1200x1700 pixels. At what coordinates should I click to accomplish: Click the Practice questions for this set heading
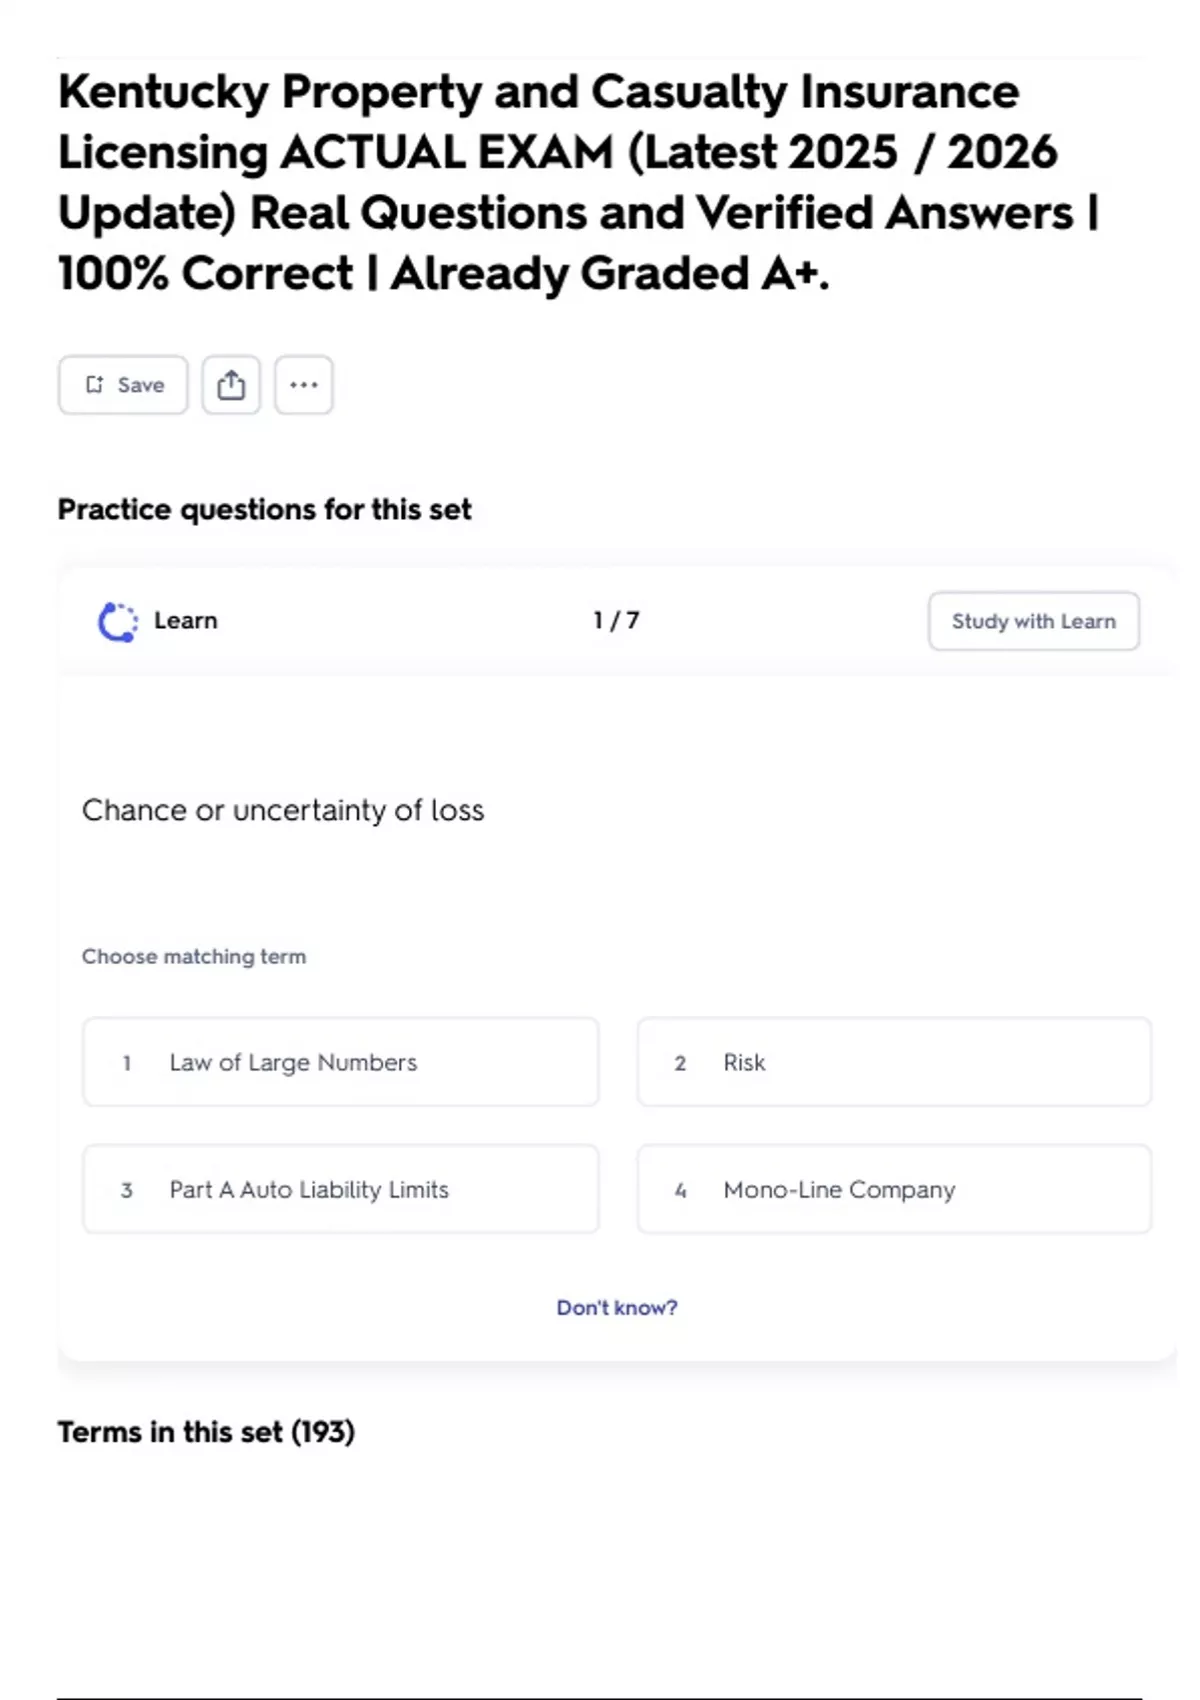[264, 510]
